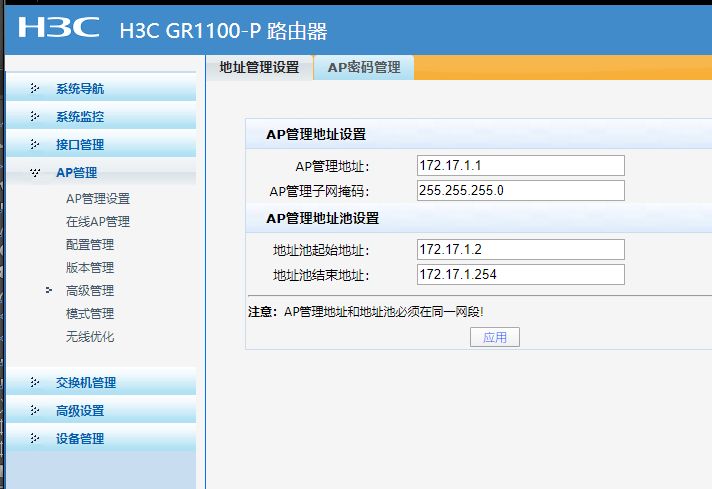The width and height of the screenshot is (712, 489).
Task: Expand the 设备管理 menu arrow
Action: pos(35,438)
